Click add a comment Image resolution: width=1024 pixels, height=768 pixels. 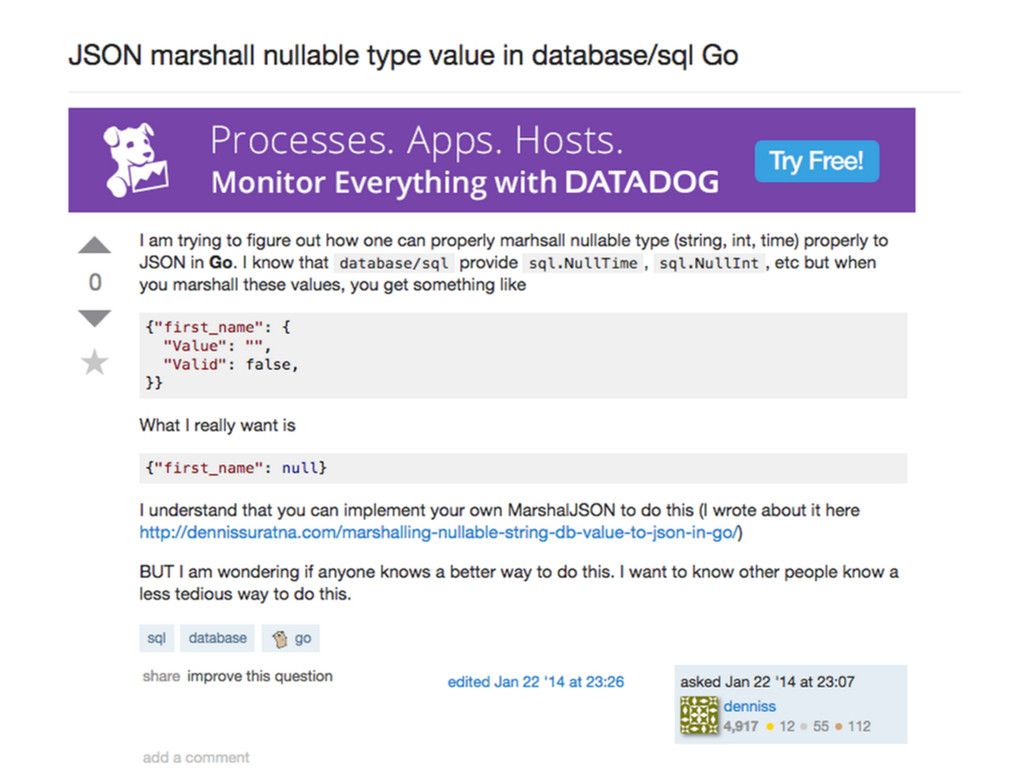click(x=196, y=757)
